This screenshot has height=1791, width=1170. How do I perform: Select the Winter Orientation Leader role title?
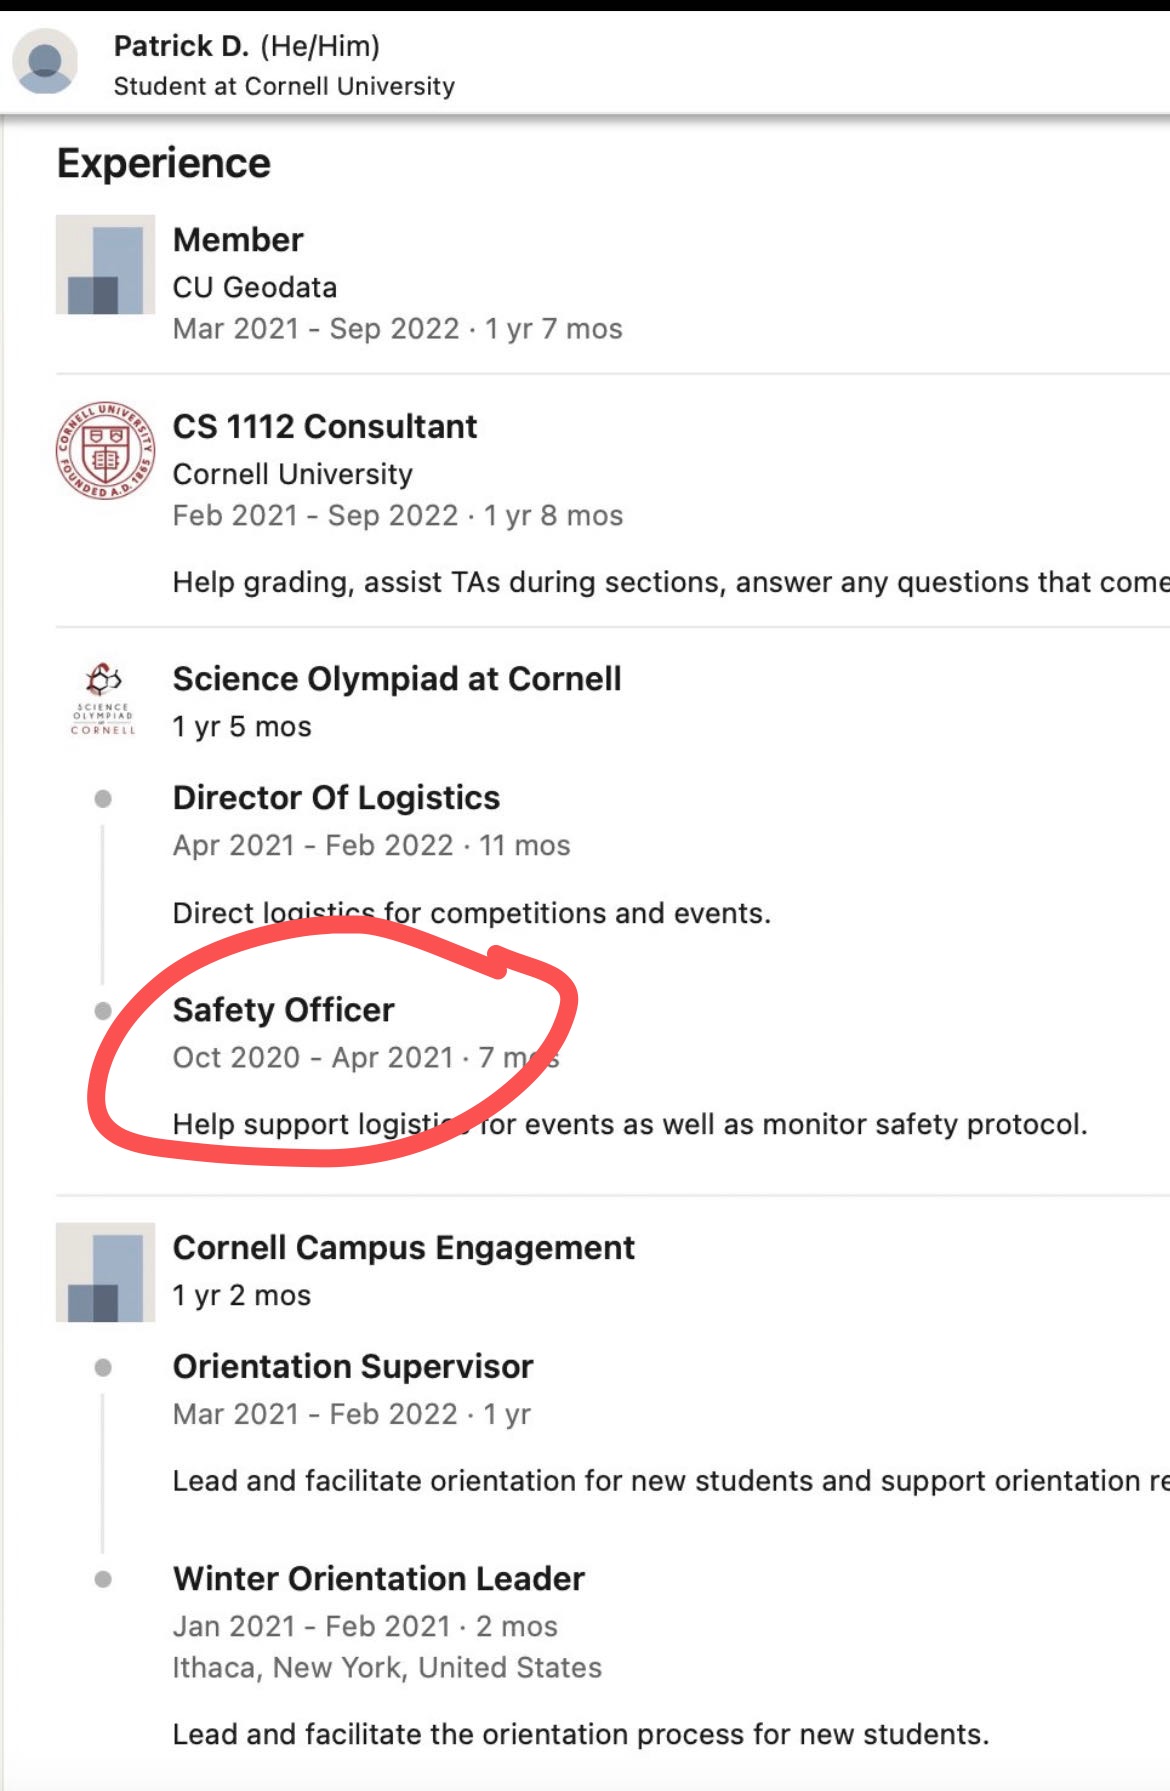[x=379, y=1579]
